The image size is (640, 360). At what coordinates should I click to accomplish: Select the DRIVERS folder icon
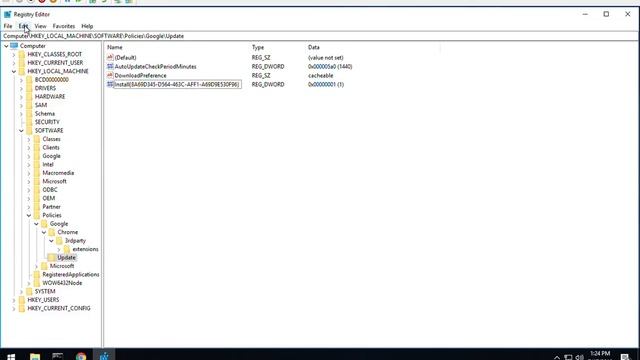click(29, 88)
